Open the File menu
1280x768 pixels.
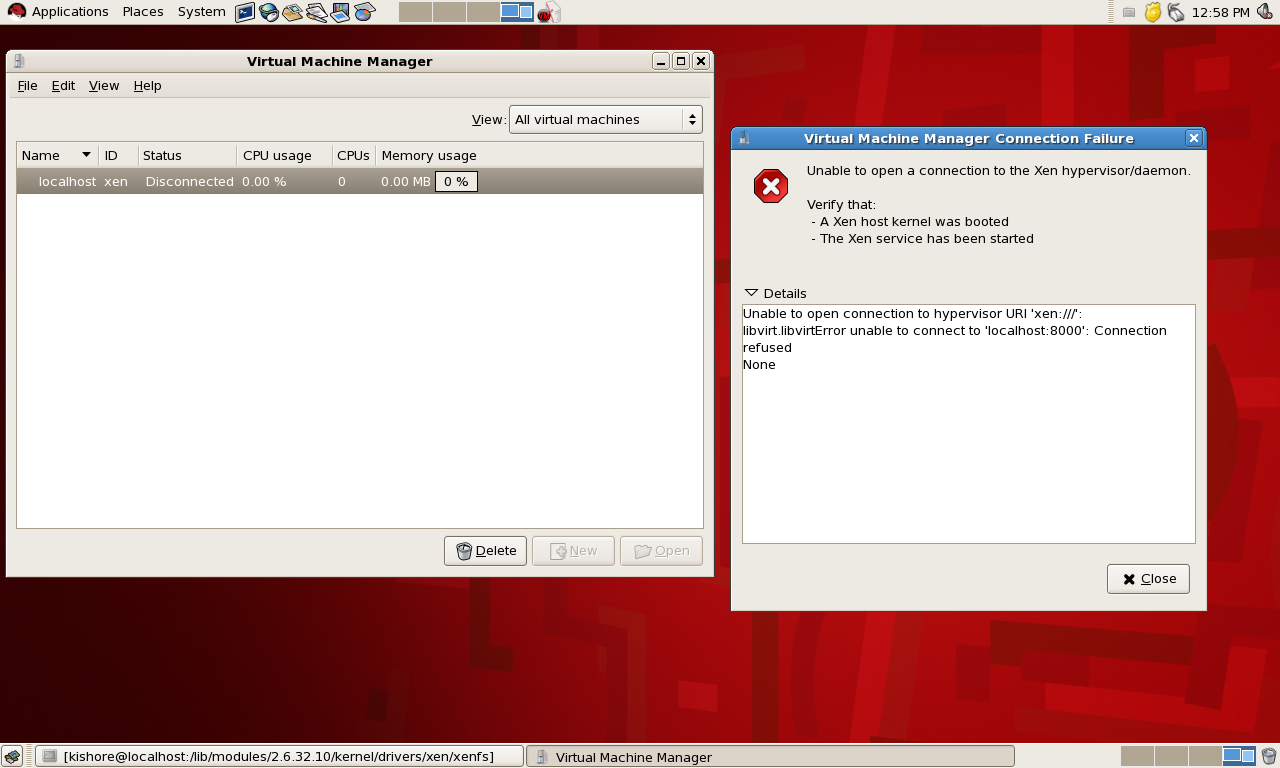point(27,86)
